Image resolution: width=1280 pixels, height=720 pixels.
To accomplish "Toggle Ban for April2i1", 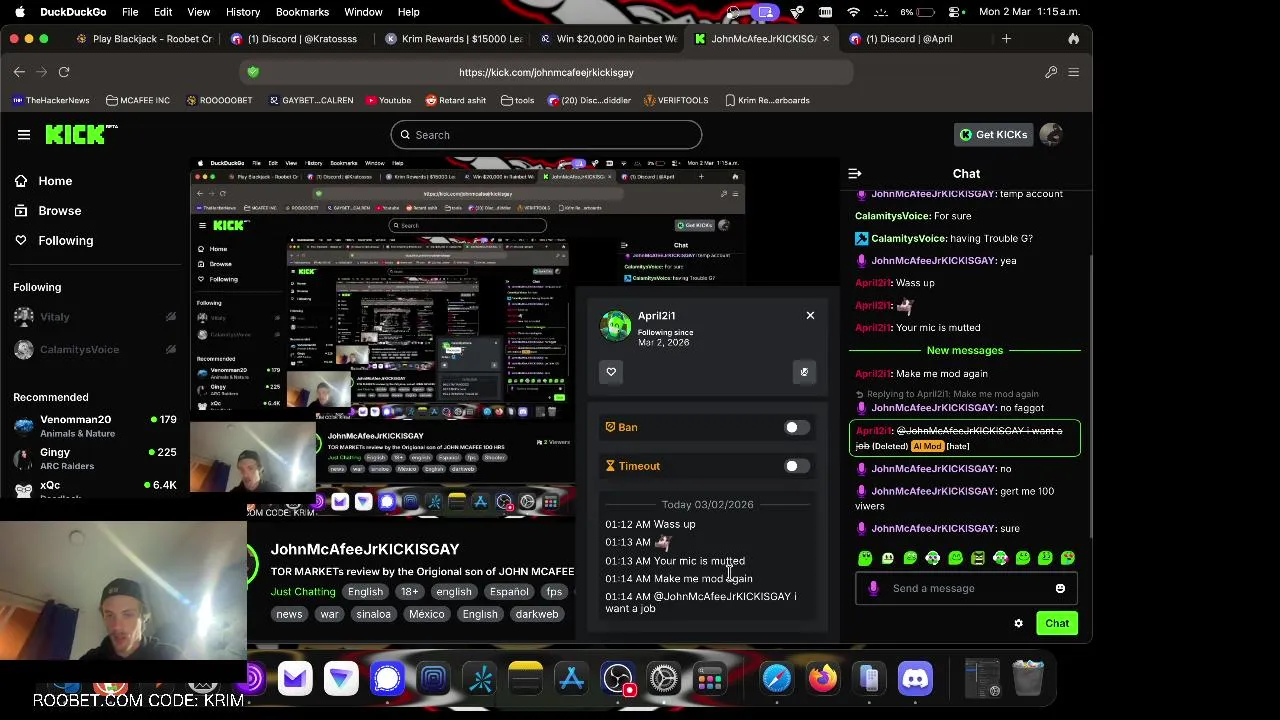I will 796,428.
